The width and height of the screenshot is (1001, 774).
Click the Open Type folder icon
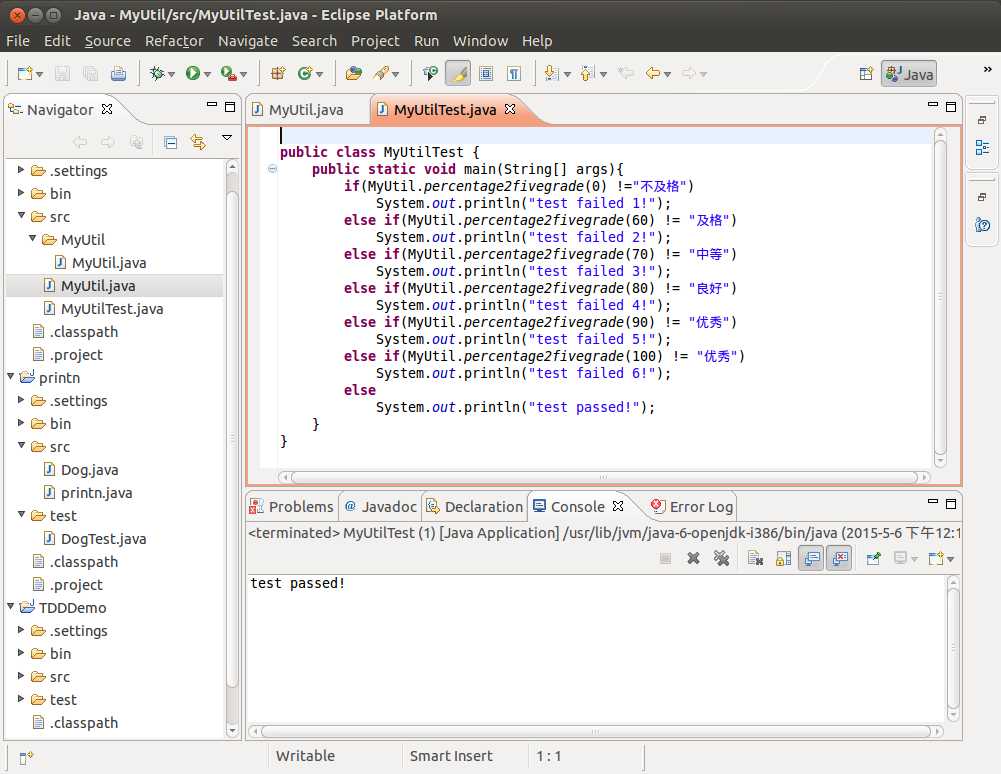[x=354, y=73]
